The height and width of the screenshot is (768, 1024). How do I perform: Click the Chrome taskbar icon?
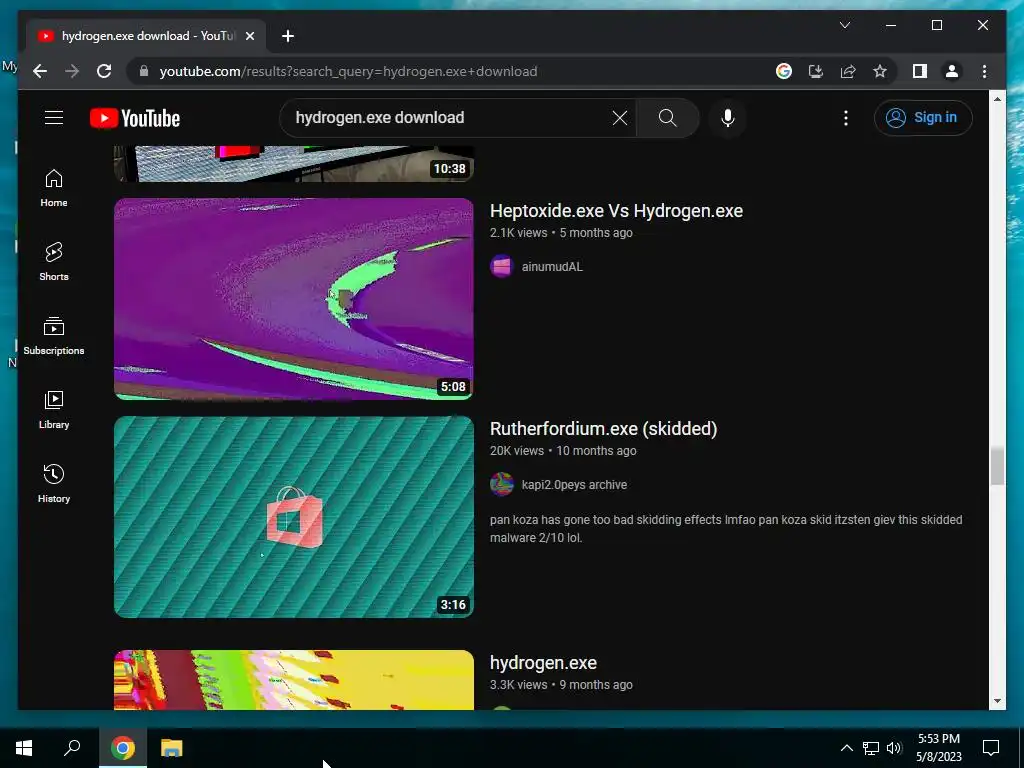[x=122, y=748]
